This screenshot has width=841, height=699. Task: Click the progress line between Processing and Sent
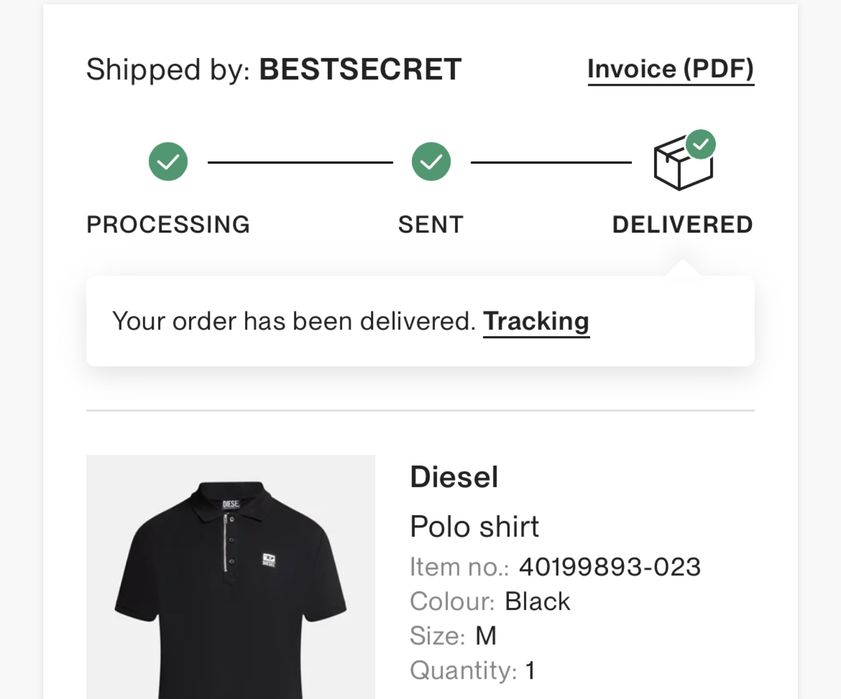coord(300,162)
